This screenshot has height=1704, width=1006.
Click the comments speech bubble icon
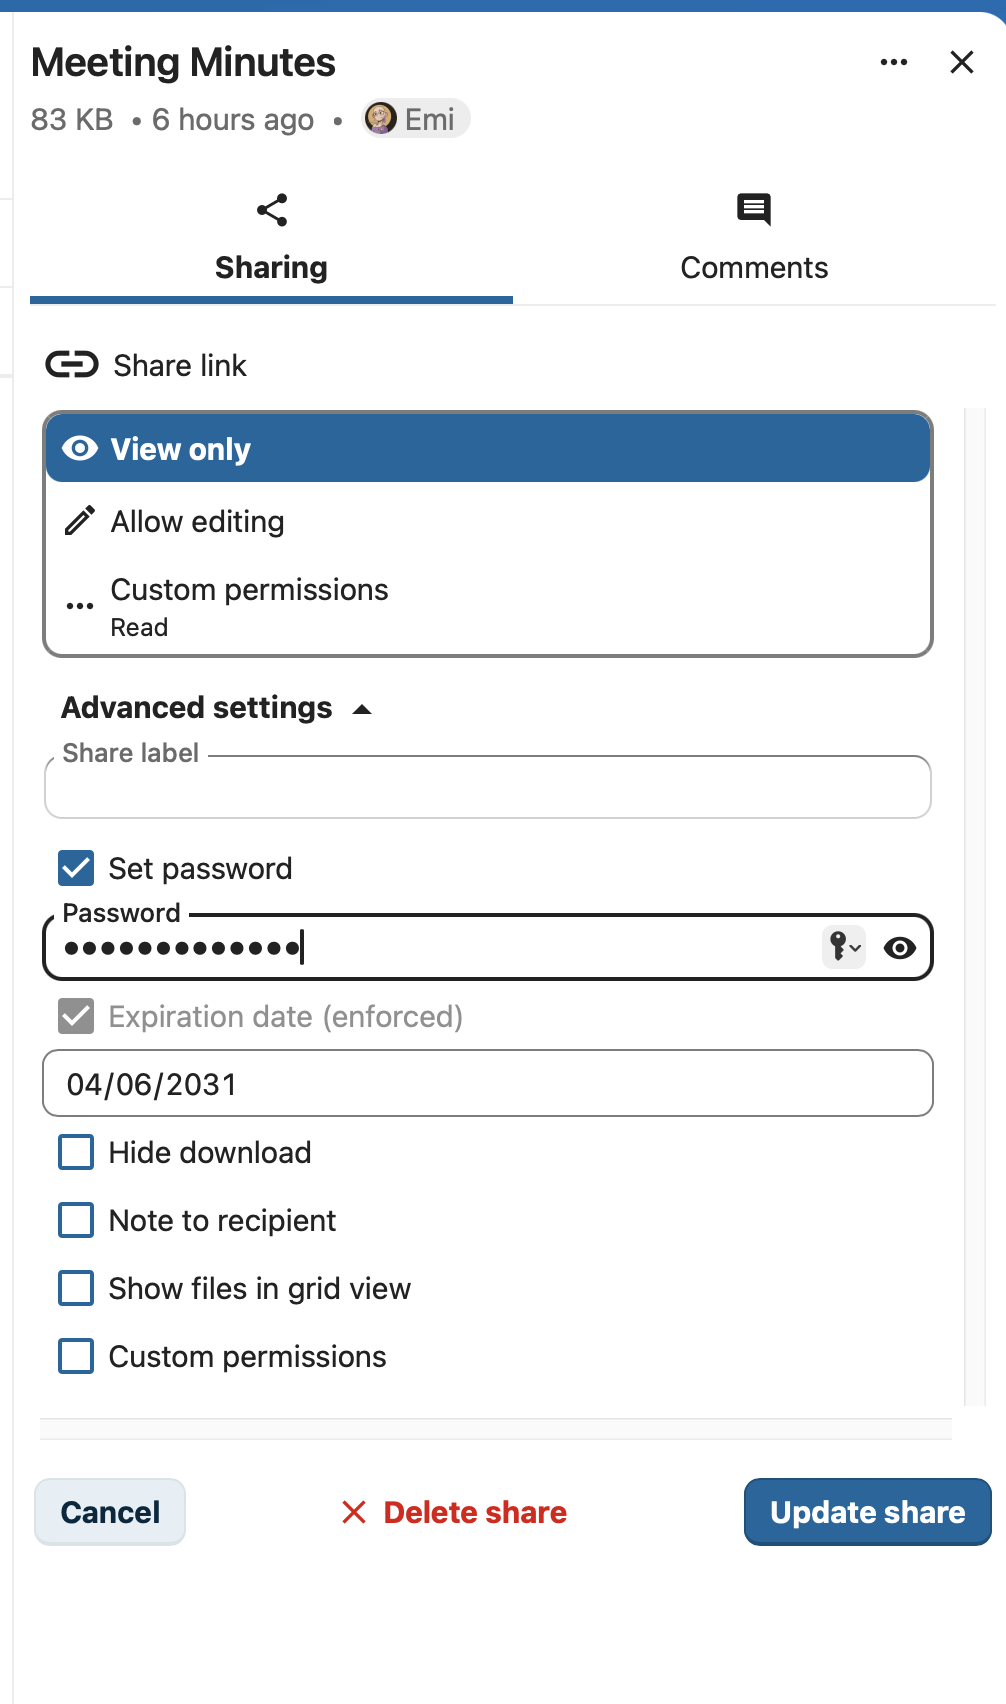click(x=754, y=210)
